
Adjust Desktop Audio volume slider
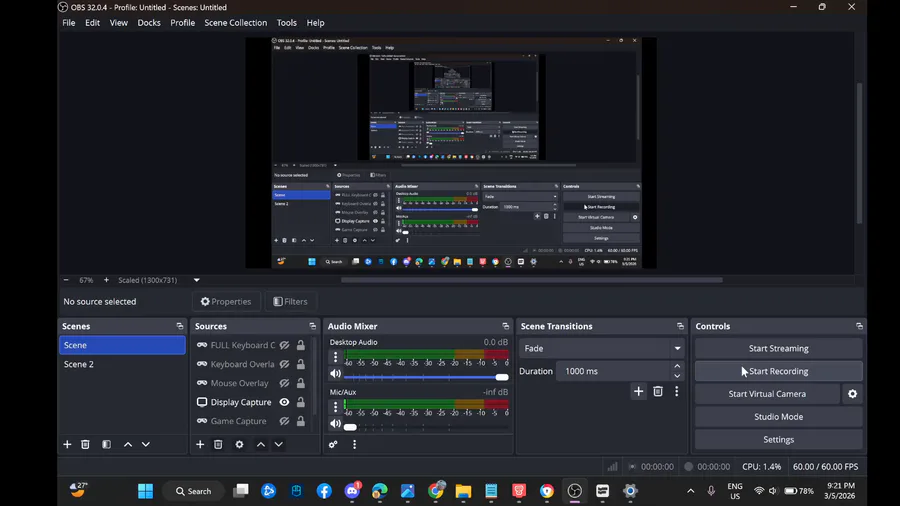pos(426,377)
